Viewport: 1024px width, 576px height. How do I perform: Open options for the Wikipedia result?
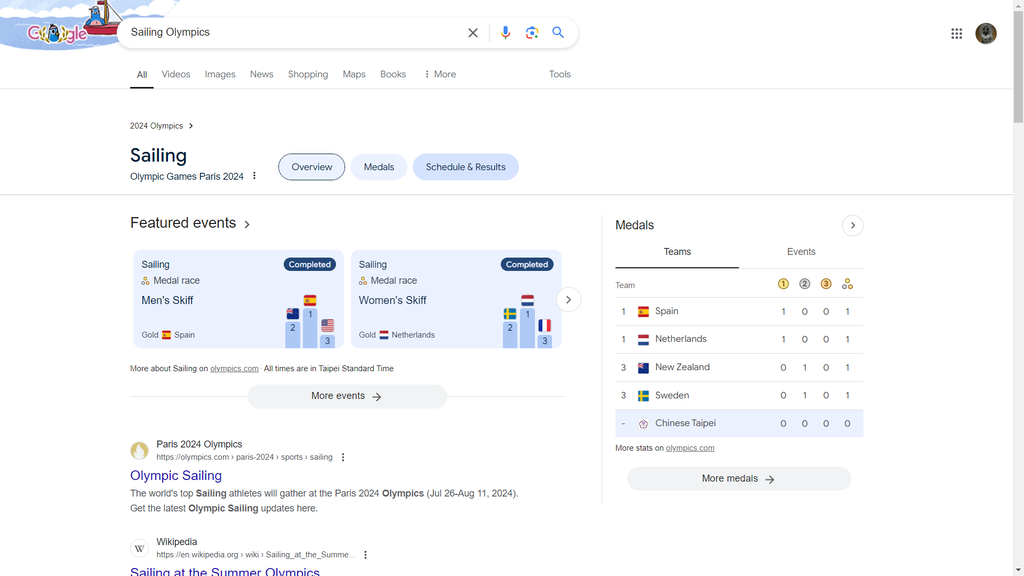pos(365,555)
